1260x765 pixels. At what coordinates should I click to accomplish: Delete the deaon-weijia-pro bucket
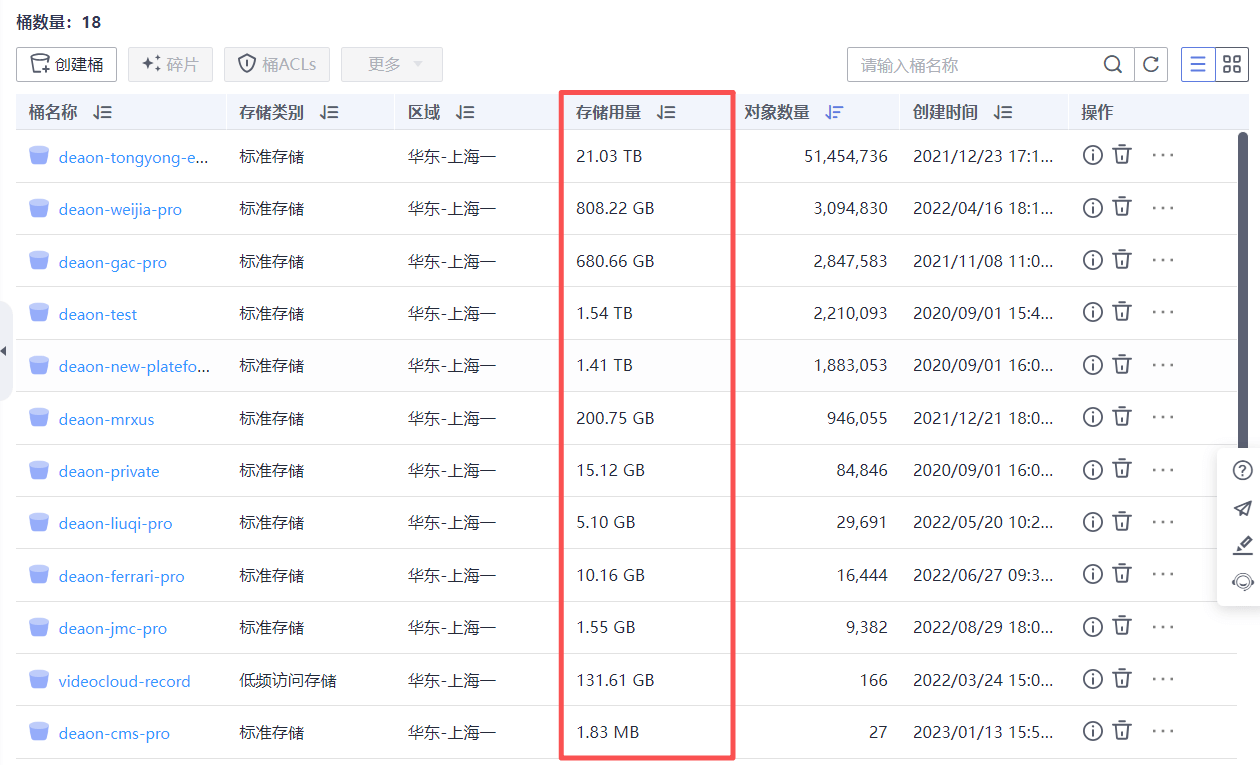(1123, 208)
